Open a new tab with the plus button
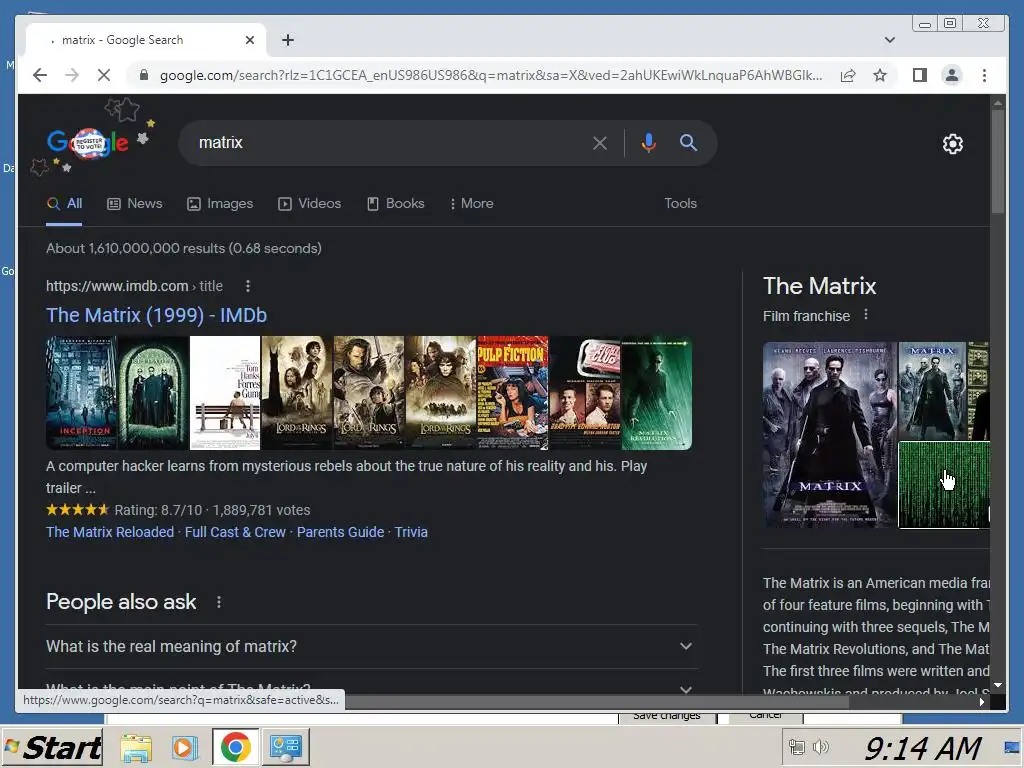The height and width of the screenshot is (768, 1024). (288, 40)
